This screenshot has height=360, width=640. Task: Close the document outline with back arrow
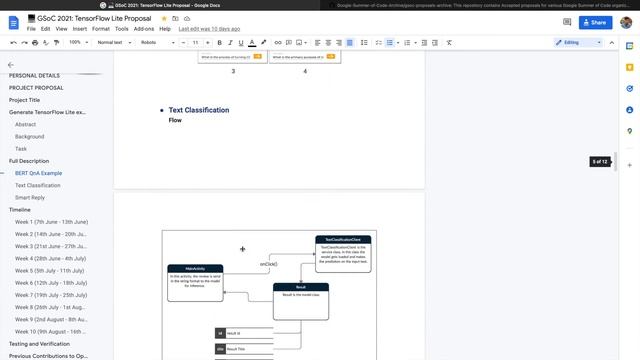[x=11, y=65]
